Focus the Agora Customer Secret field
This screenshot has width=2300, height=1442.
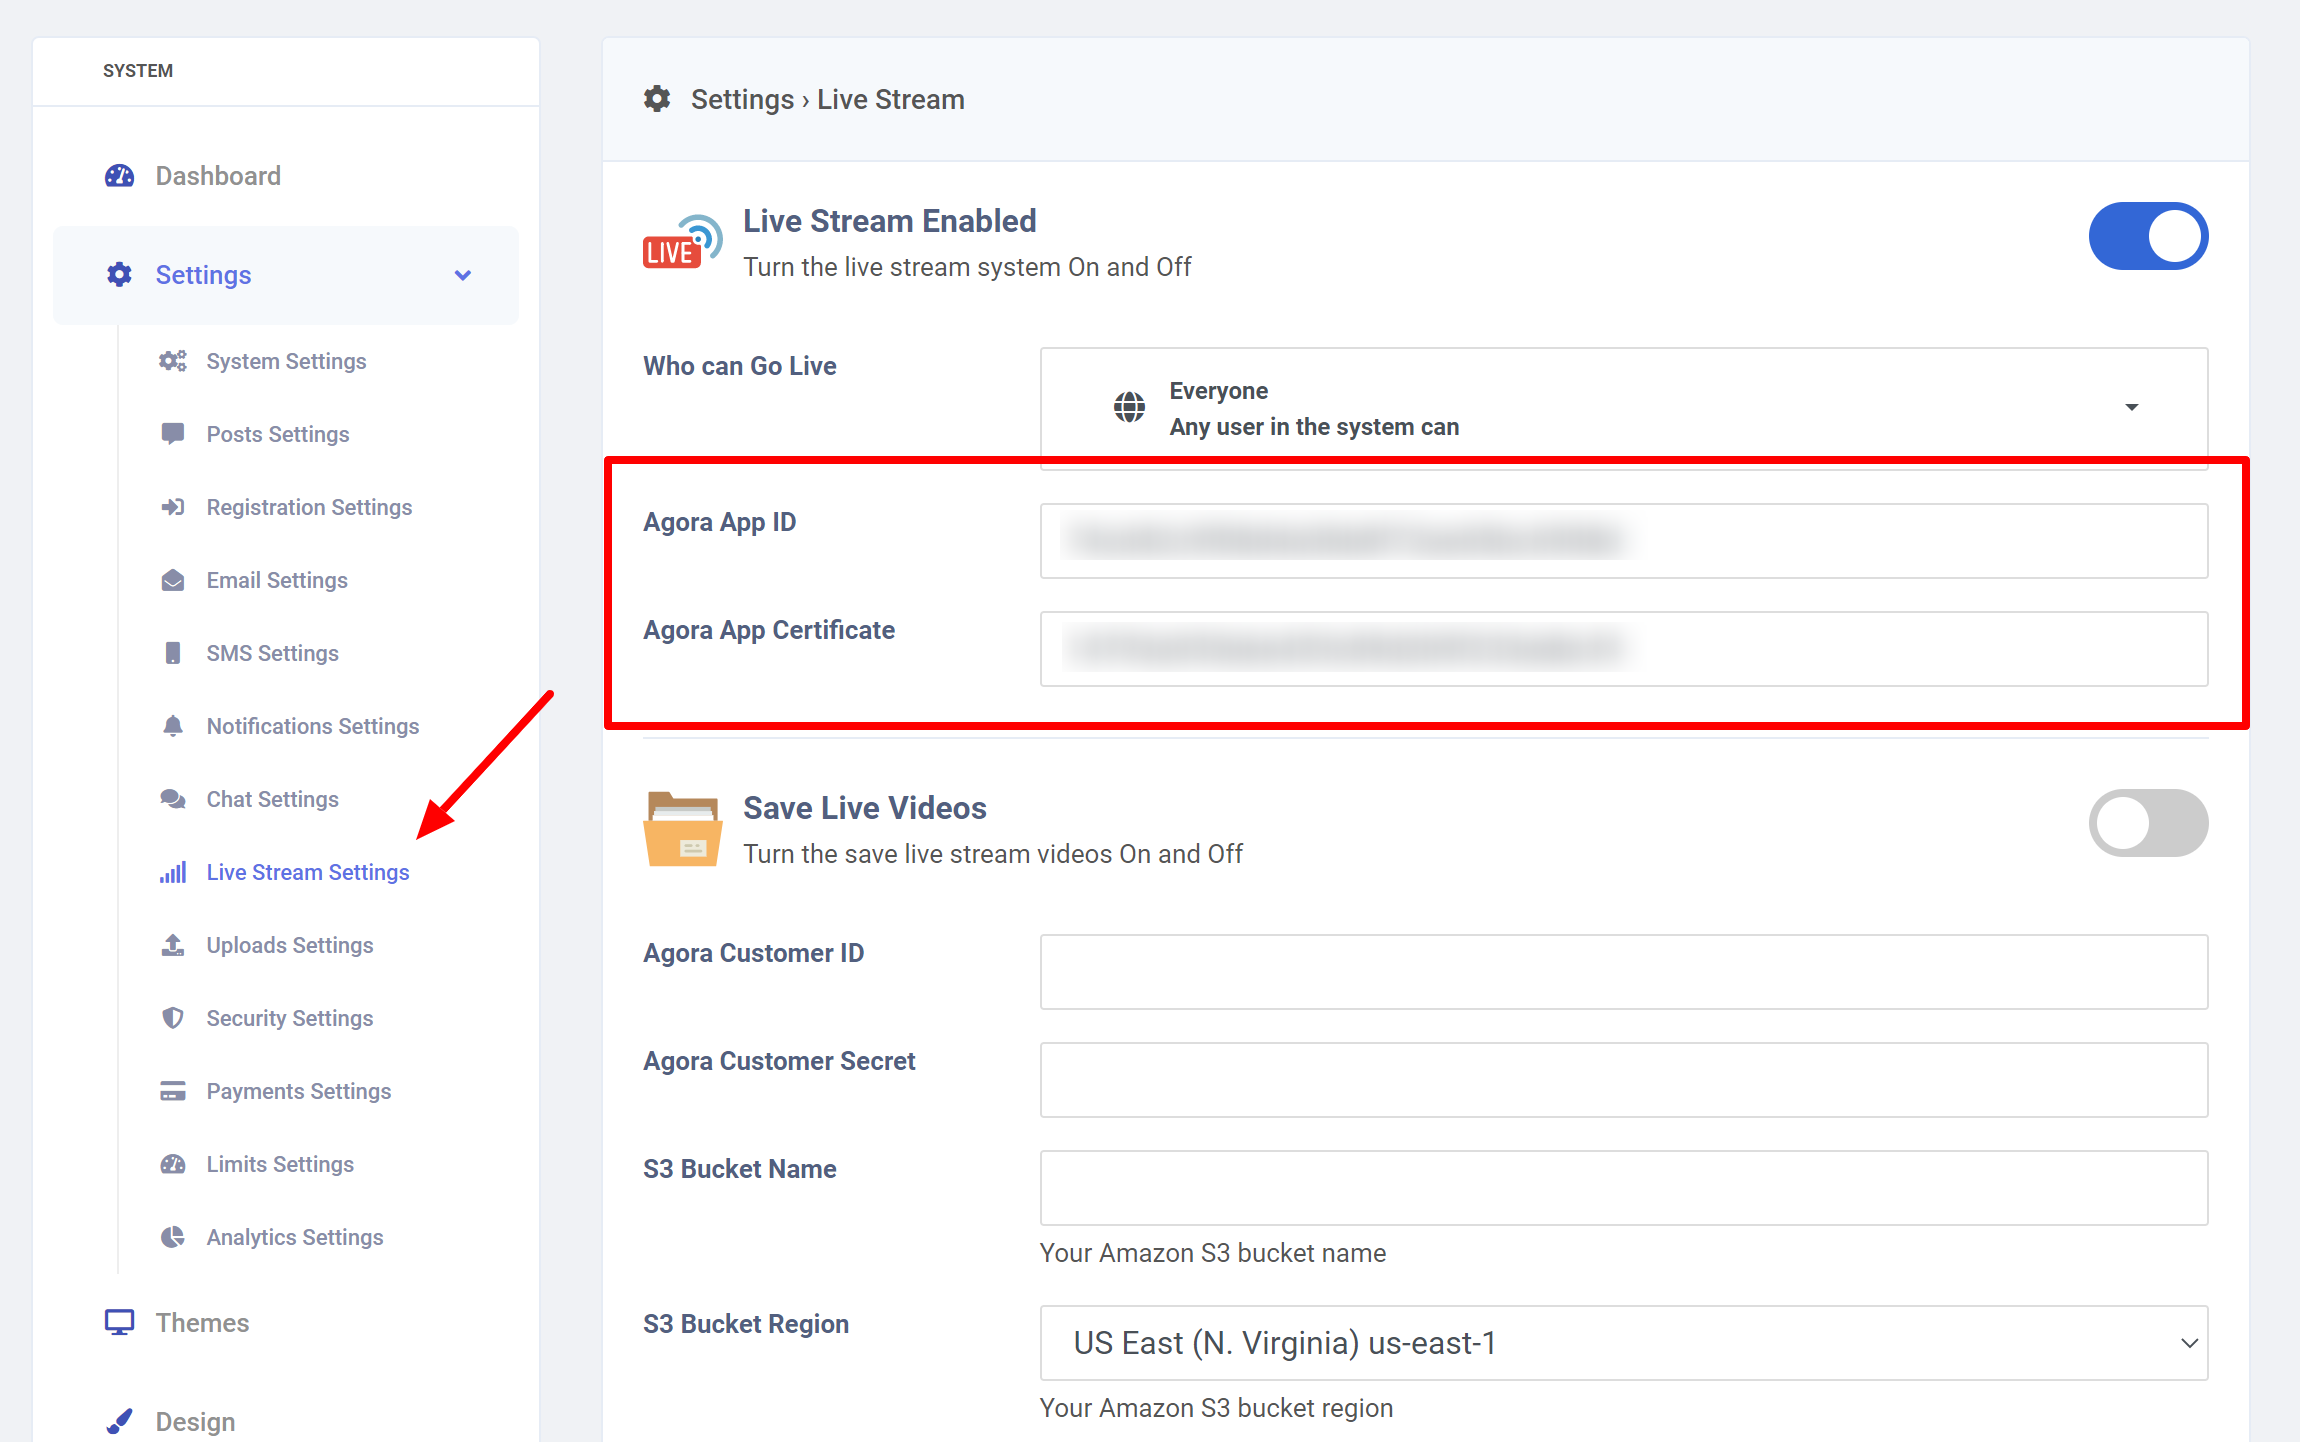tap(1623, 1080)
